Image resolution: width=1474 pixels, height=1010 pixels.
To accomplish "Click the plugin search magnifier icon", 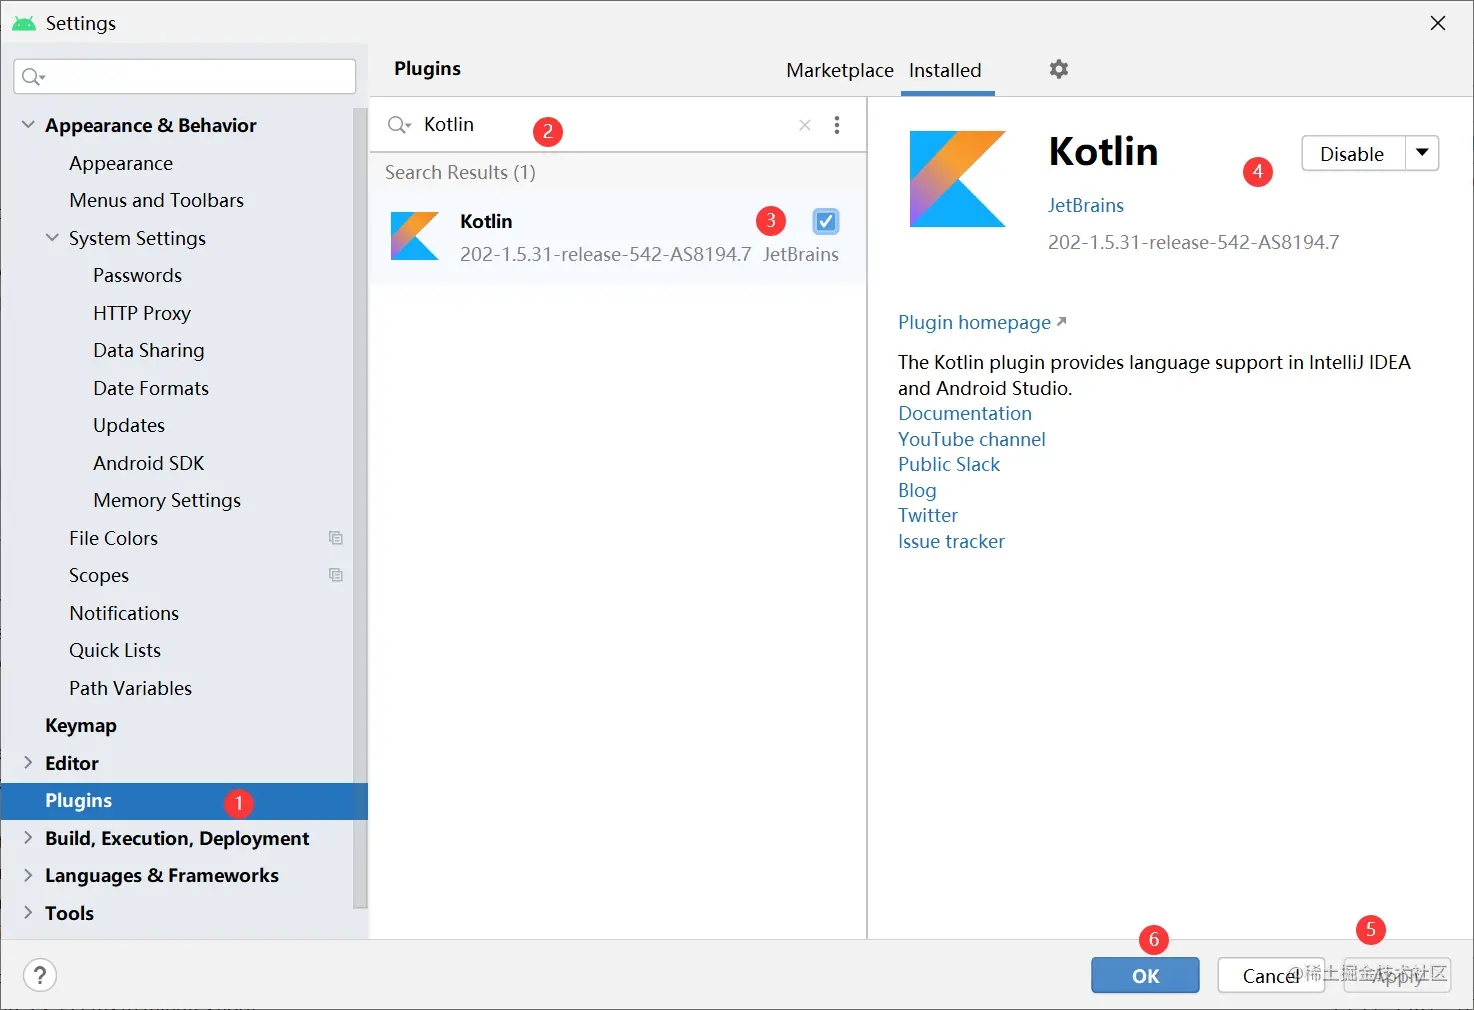I will click(x=399, y=125).
